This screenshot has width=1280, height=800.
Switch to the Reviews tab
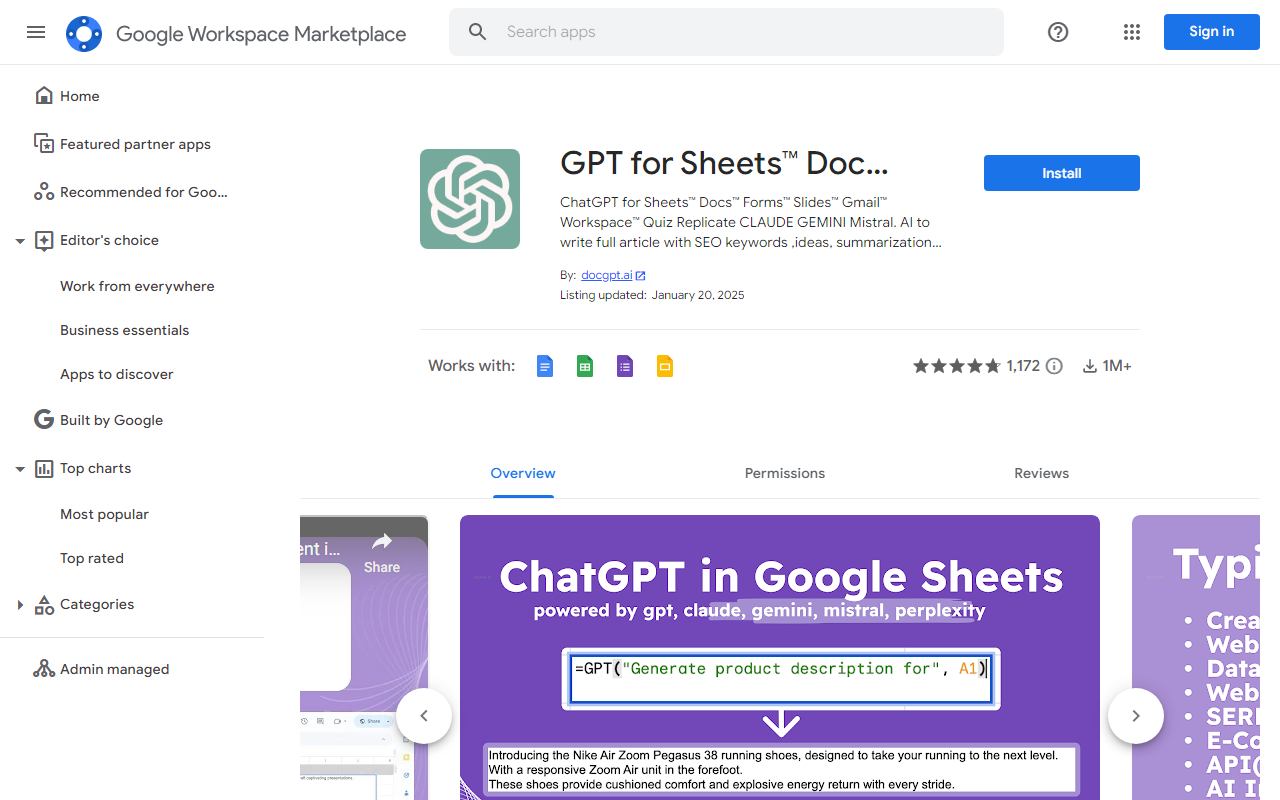1042,473
